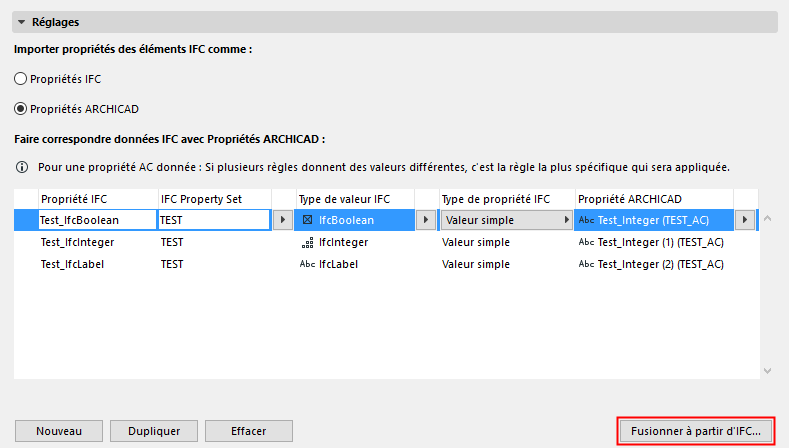
Task: Click the Abc icon beside Test_Integer (2)
Action: (586, 264)
